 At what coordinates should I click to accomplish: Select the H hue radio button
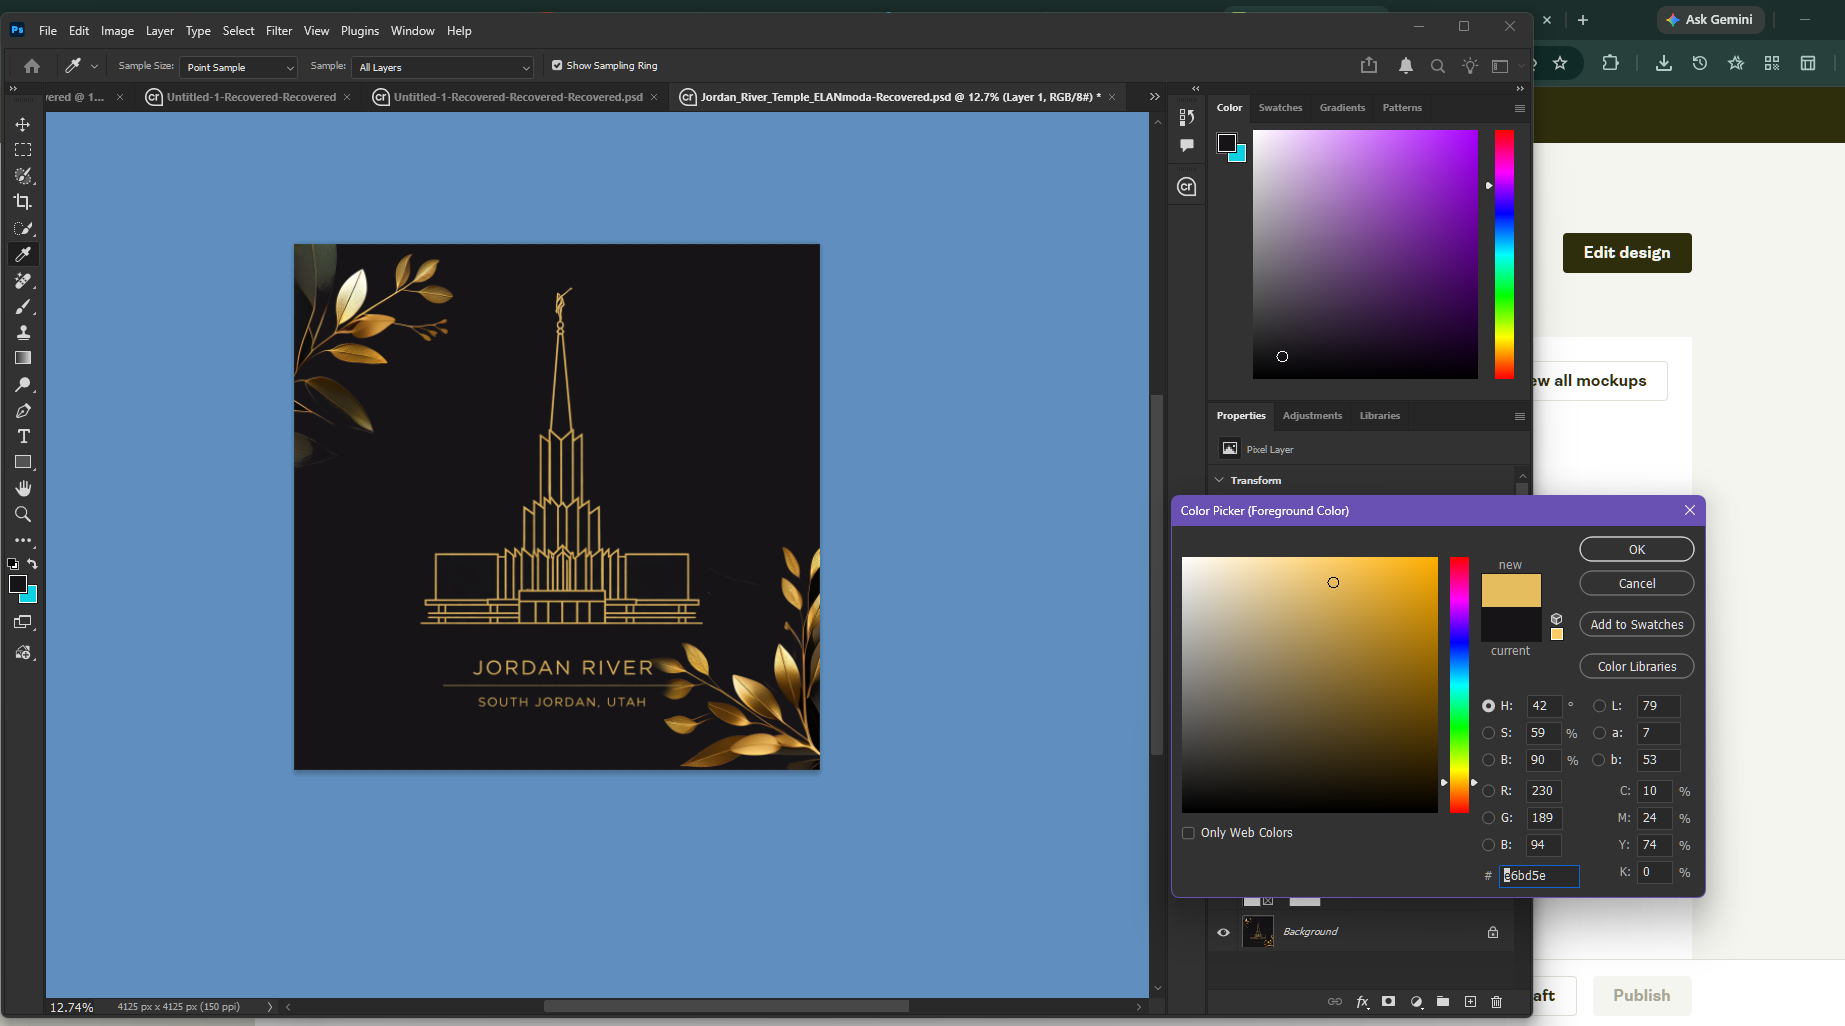[1488, 706]
